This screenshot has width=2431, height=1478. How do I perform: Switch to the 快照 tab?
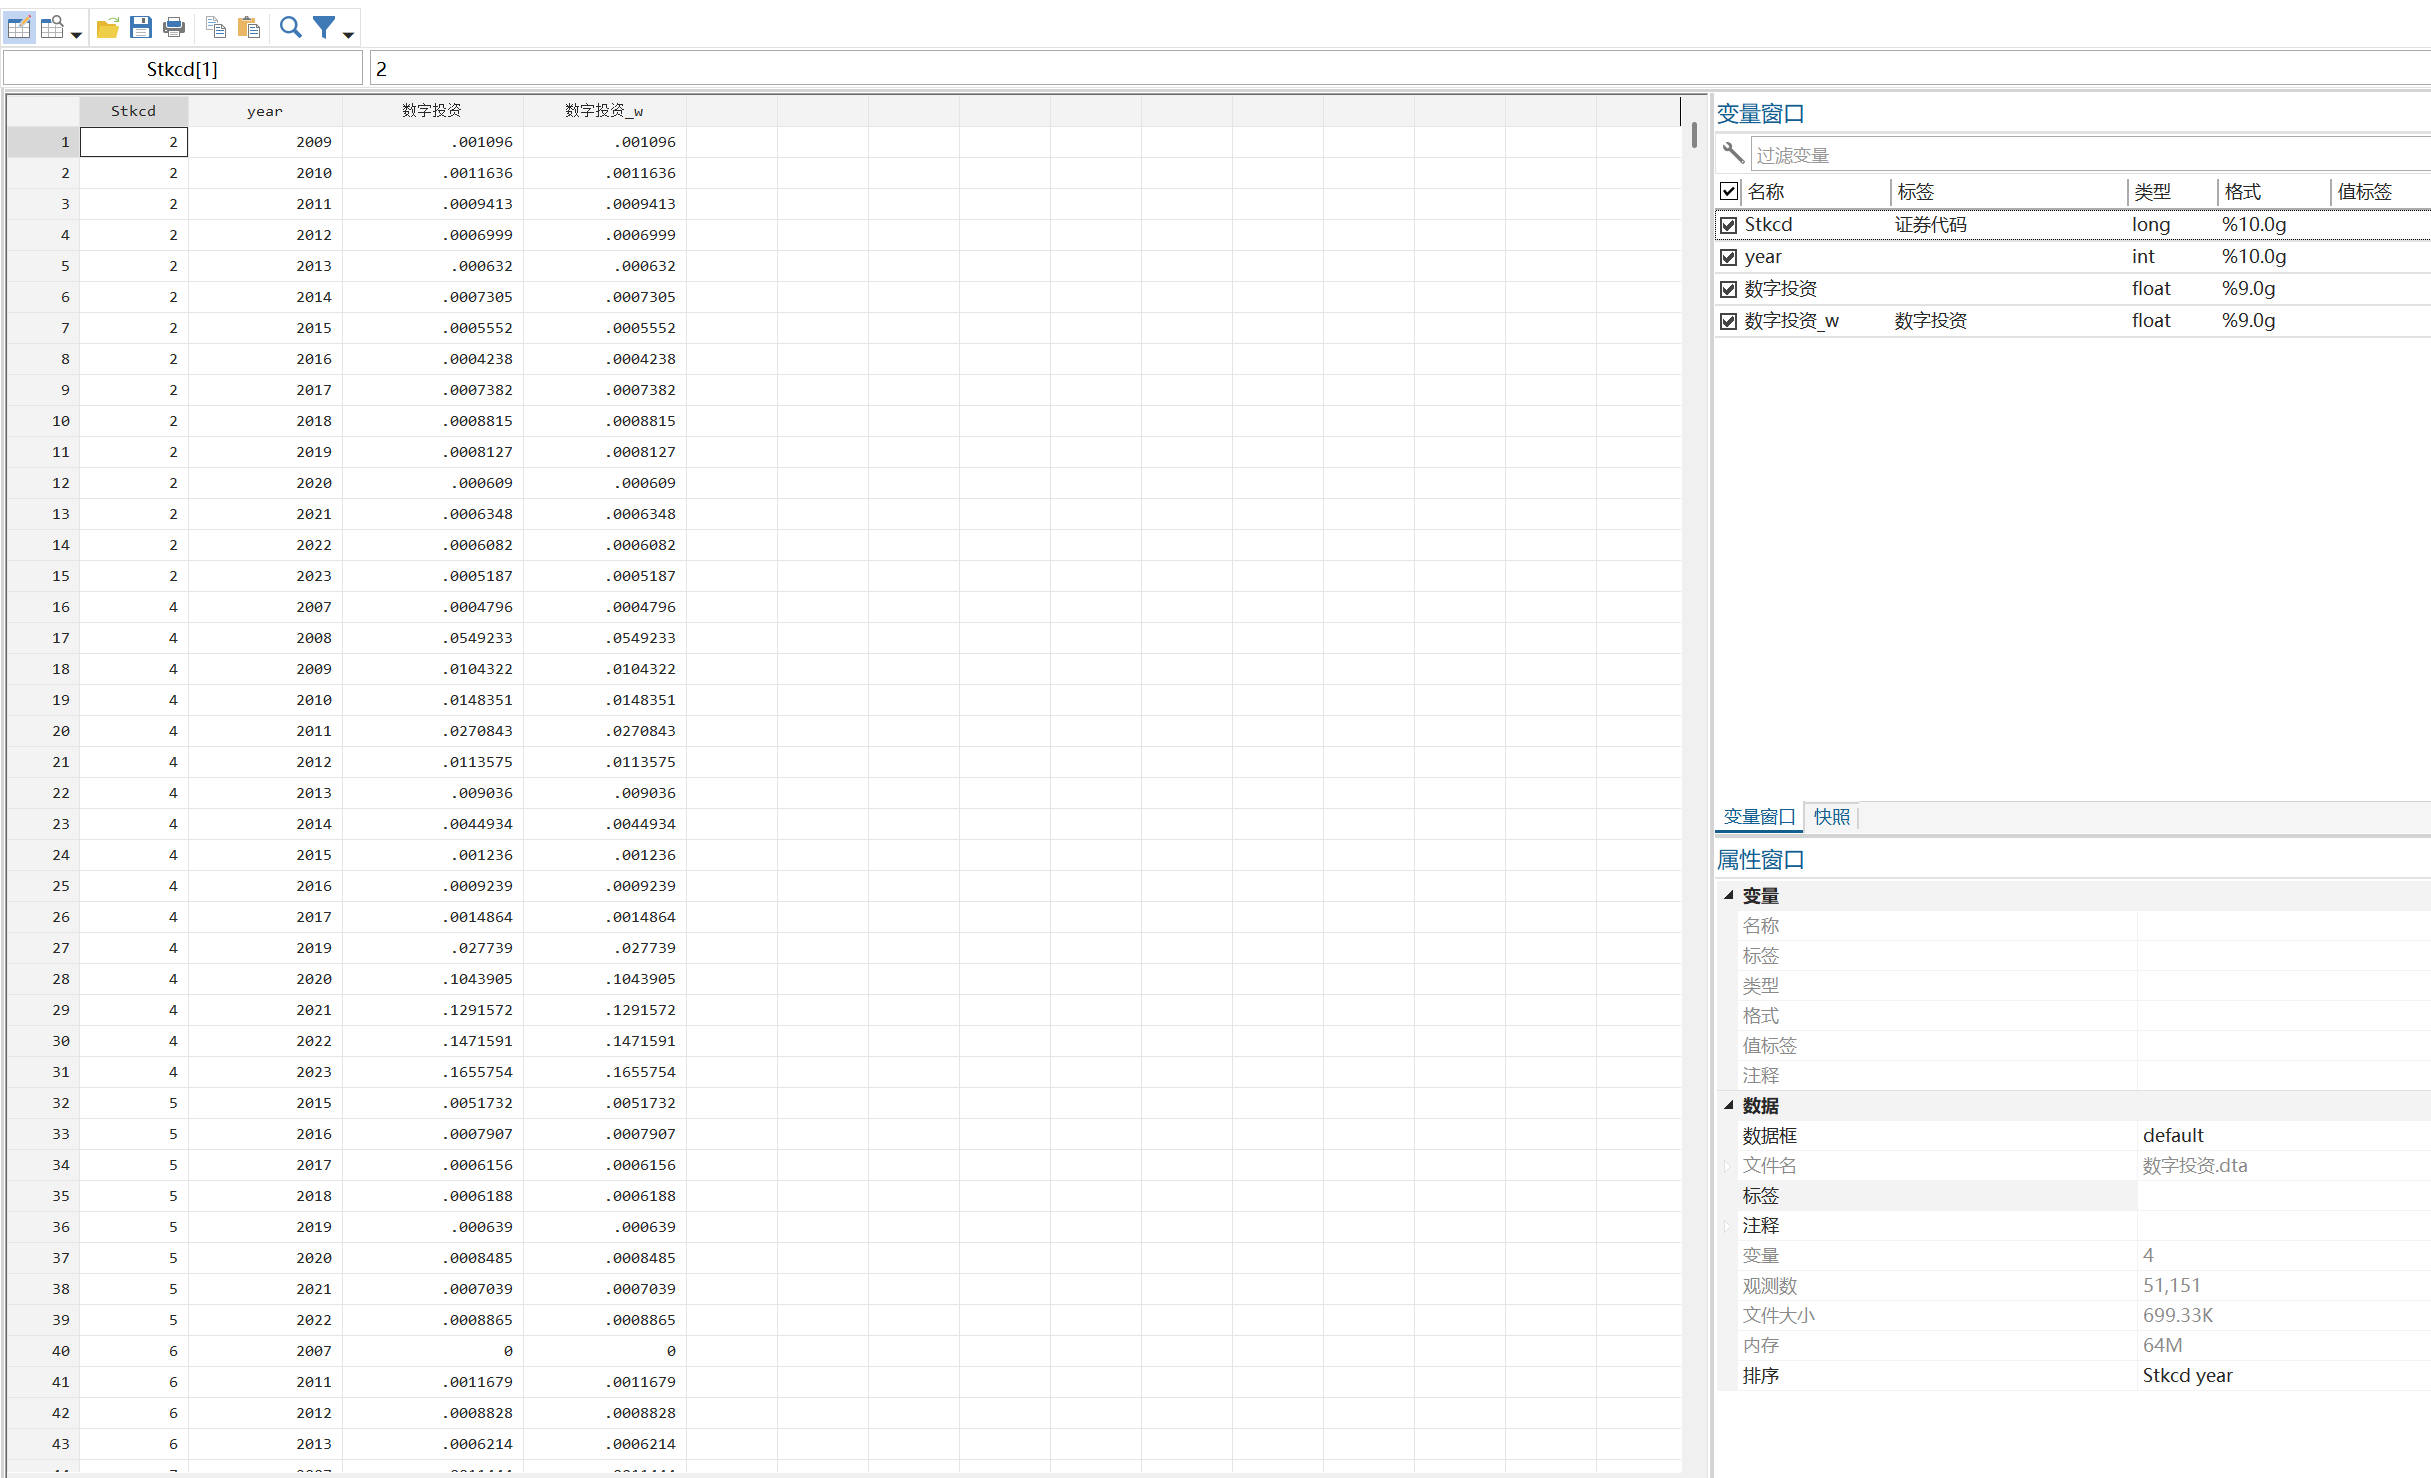[1831, 817]
